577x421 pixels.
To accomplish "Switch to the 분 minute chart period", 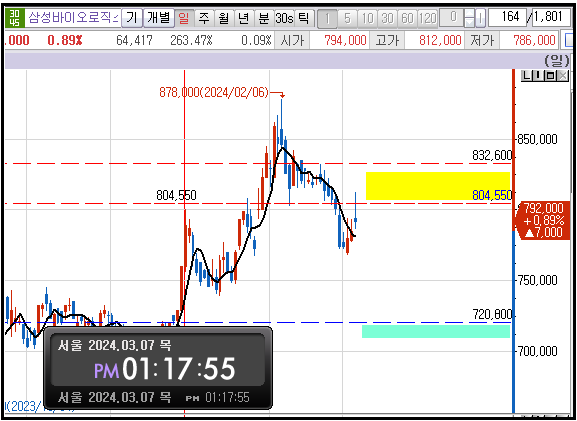I will (x=263, y=18).
